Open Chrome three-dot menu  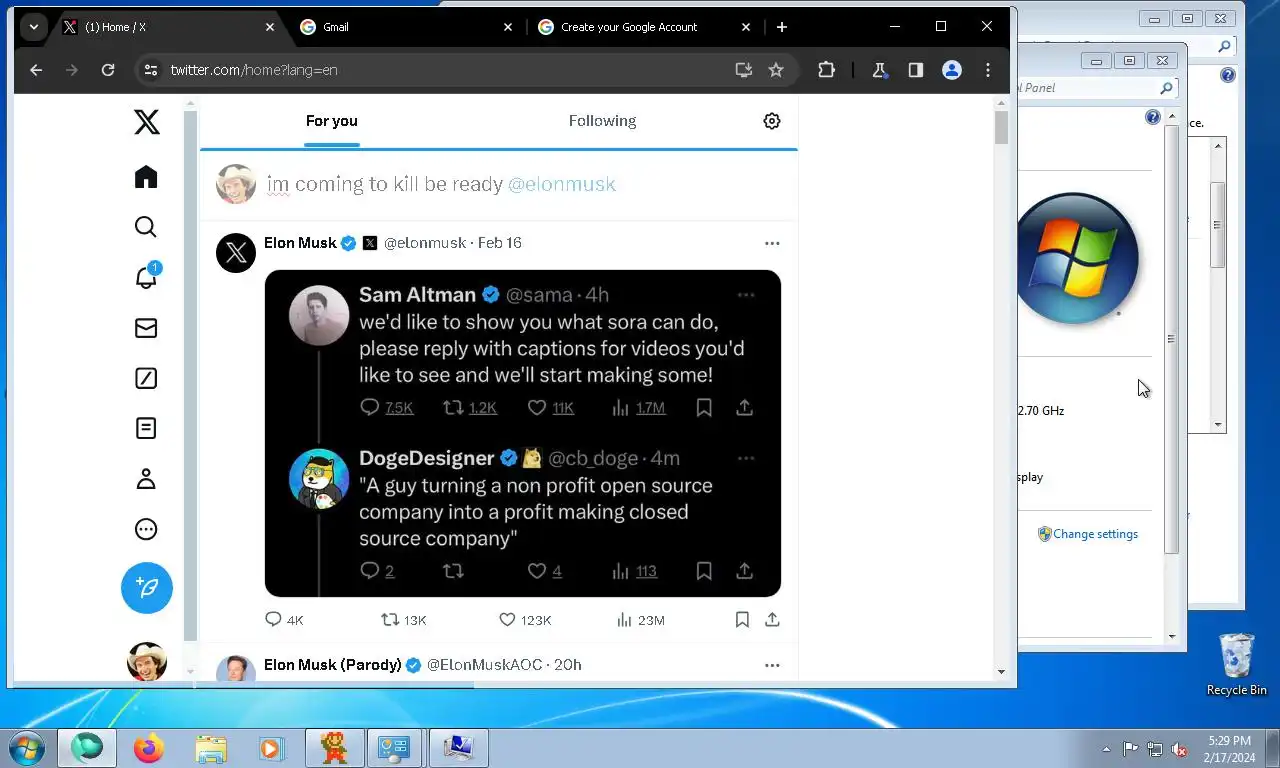pyautogui.click(x=988, y=70)
